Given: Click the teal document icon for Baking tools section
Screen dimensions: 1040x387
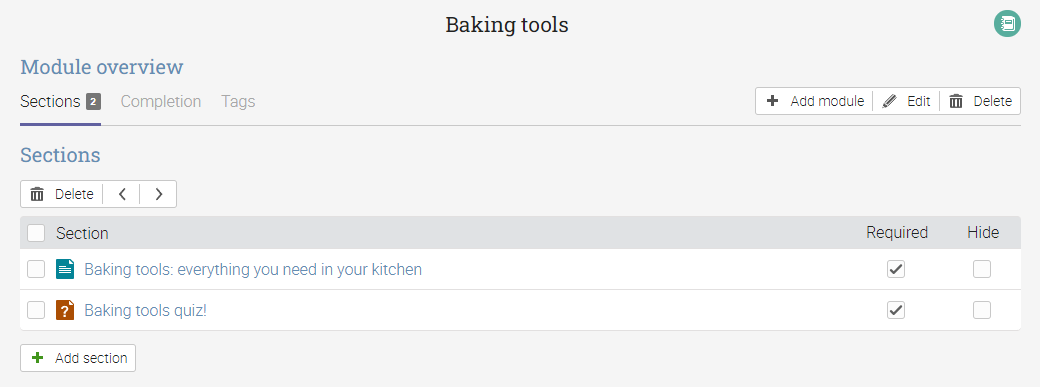Looking at the screenshot, I should [x=65, y=269].
